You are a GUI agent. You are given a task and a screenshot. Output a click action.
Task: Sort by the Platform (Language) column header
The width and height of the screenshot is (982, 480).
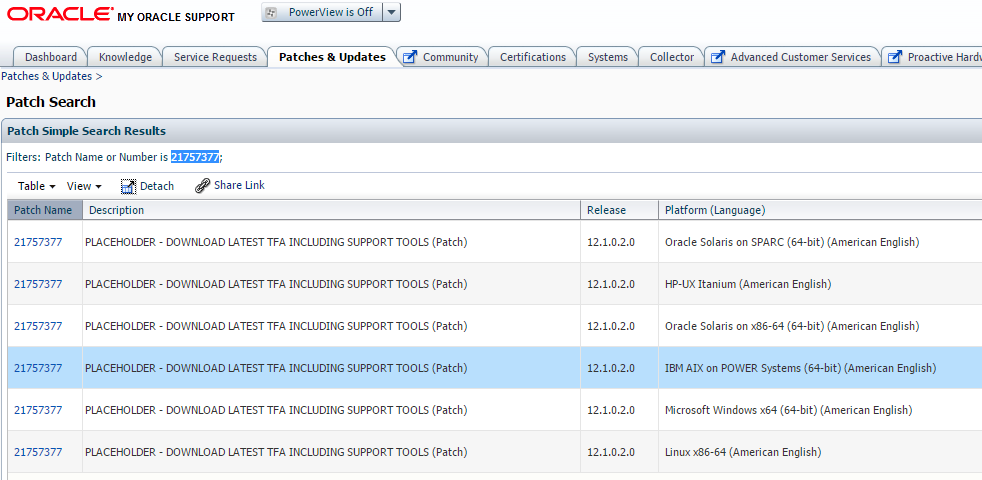pos(820,210)
